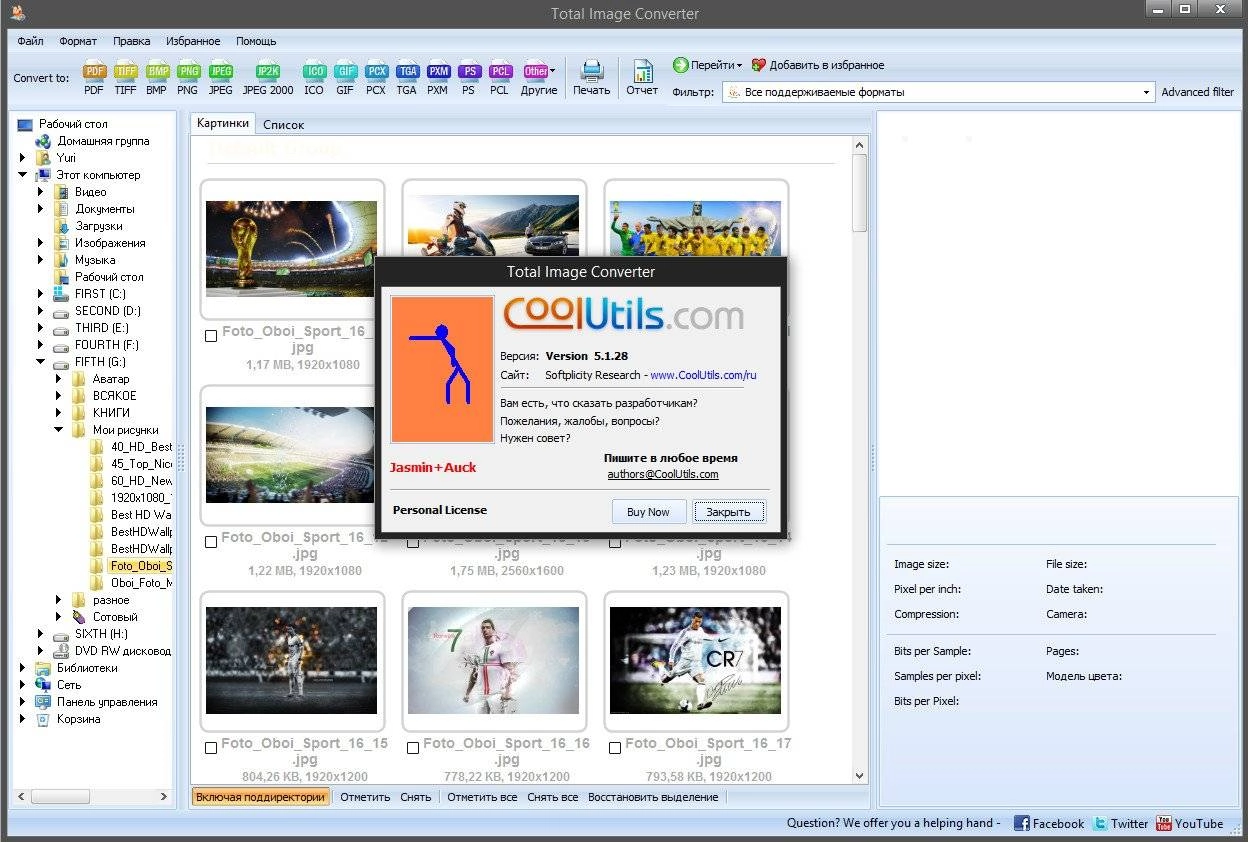Switch to the Картинки tab
The height and width of the screenshot is (842, 1248).
tap(223, 123)
